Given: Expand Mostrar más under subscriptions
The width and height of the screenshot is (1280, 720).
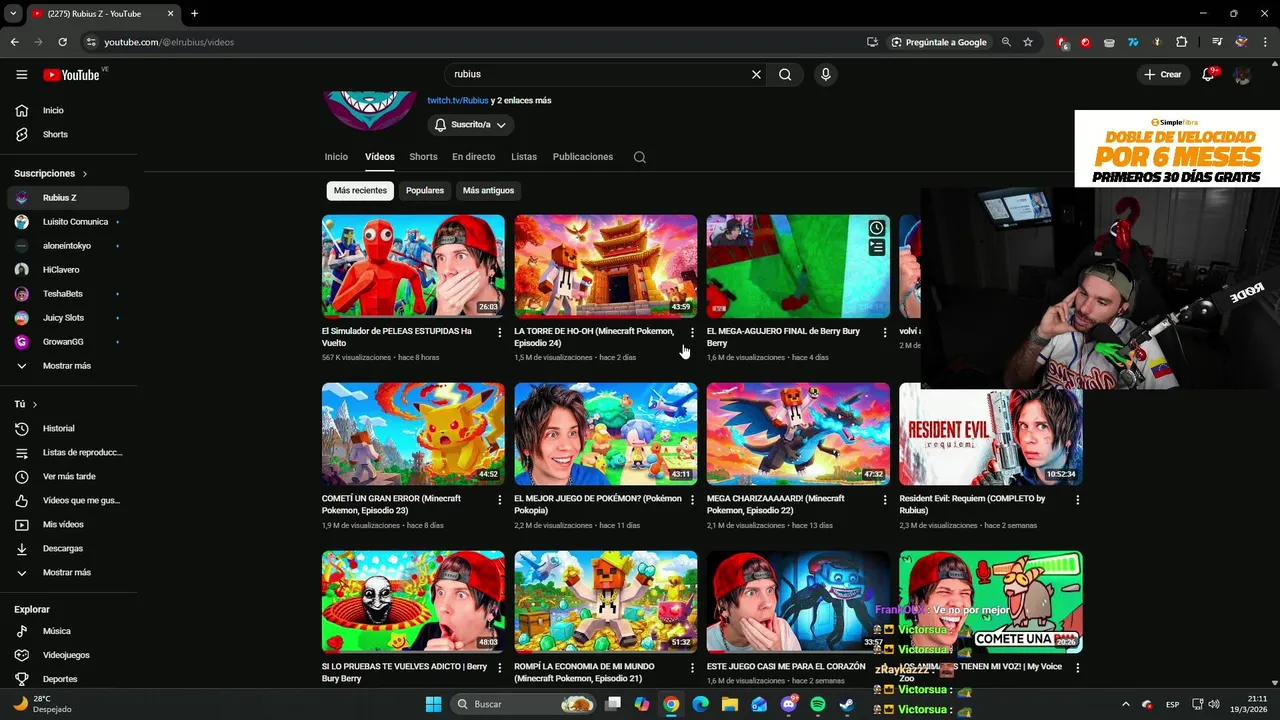Looking at the screenshot, I should (x=67, y=366).
